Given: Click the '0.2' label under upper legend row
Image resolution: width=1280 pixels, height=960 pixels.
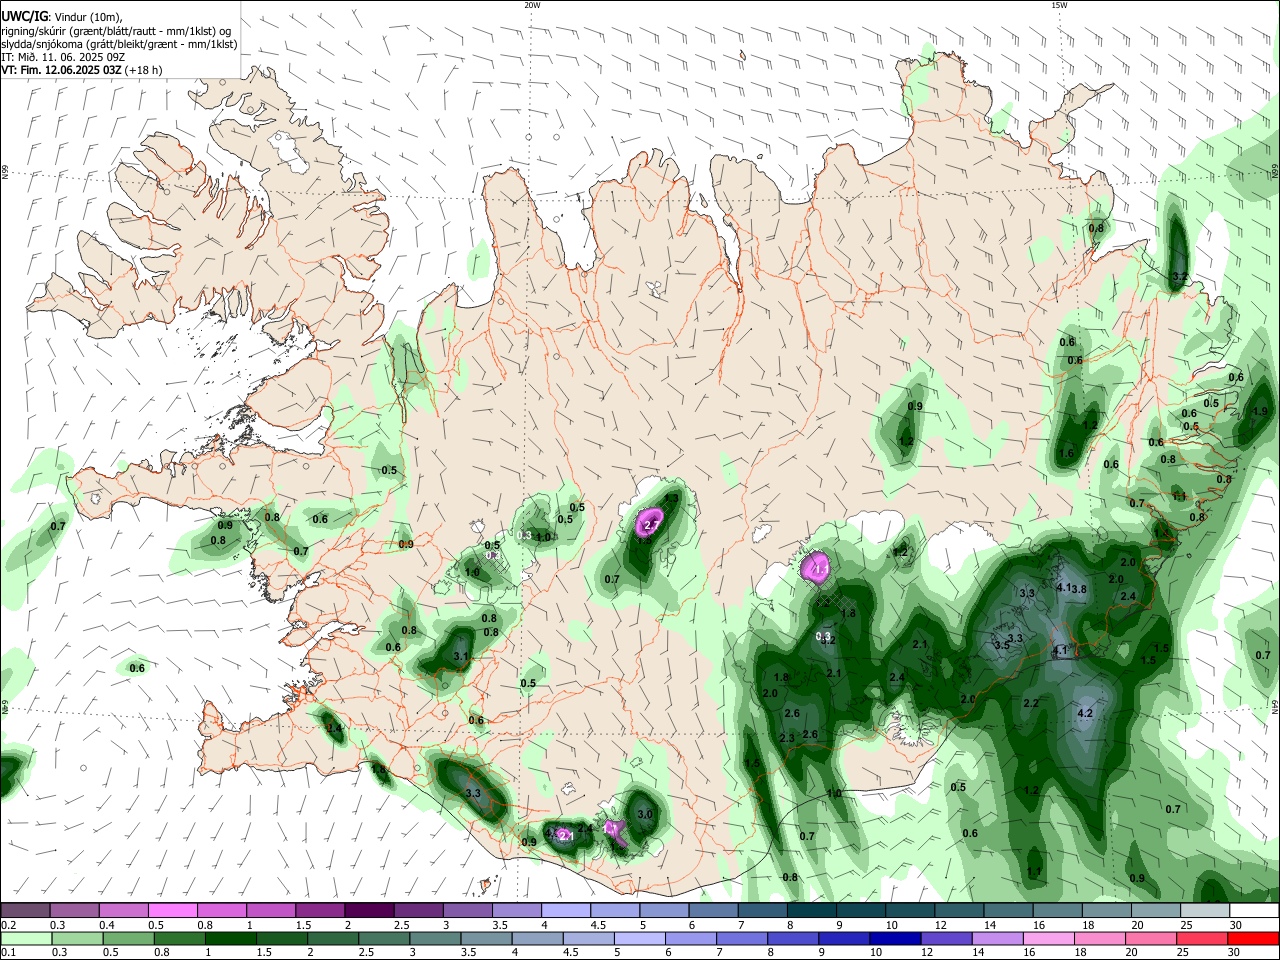Looking at the screenshot, I should click(8, 925).
